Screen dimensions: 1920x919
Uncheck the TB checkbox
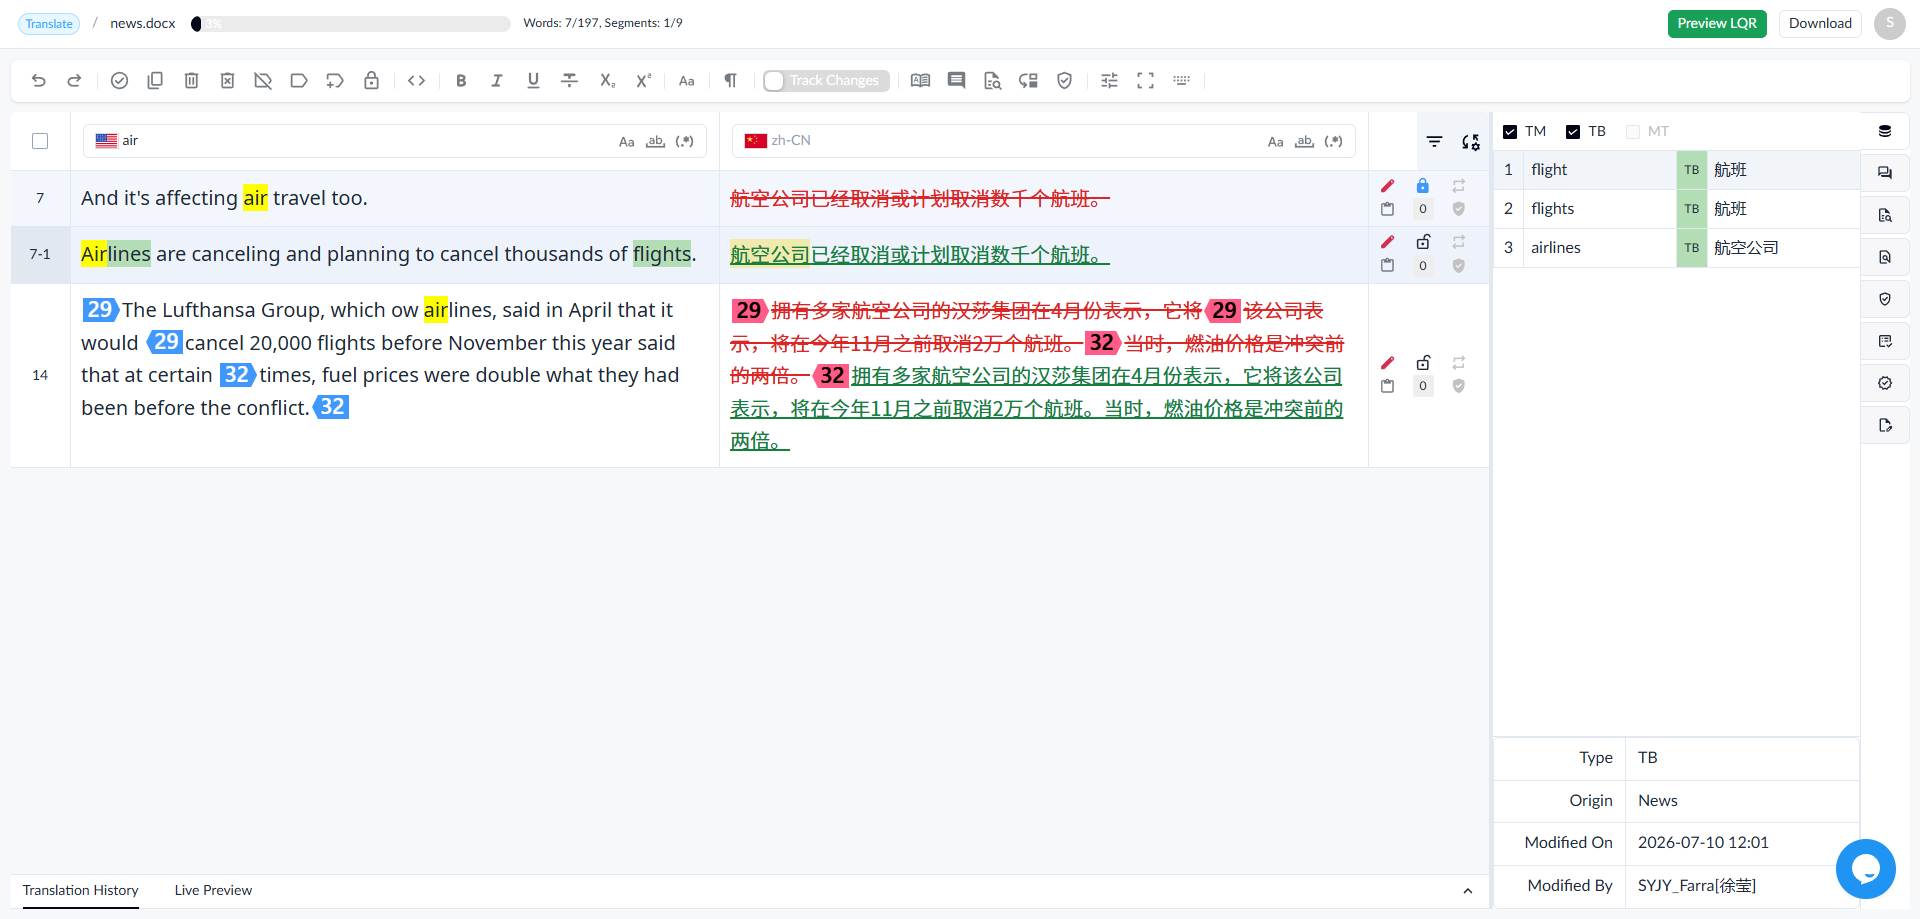tap(1573, 132)
